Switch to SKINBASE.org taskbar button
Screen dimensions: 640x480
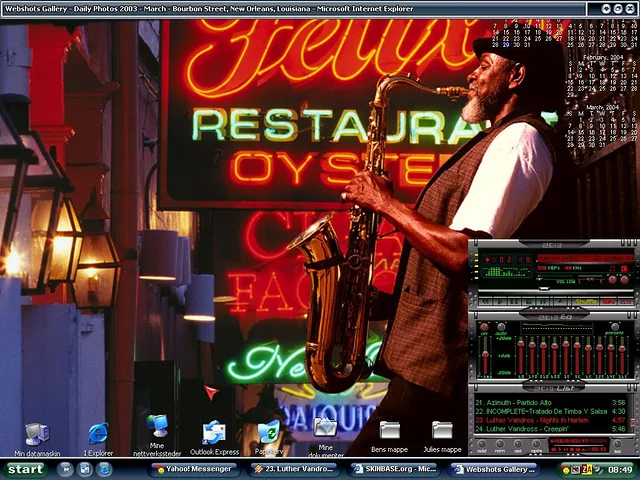[x=394, y=469]
